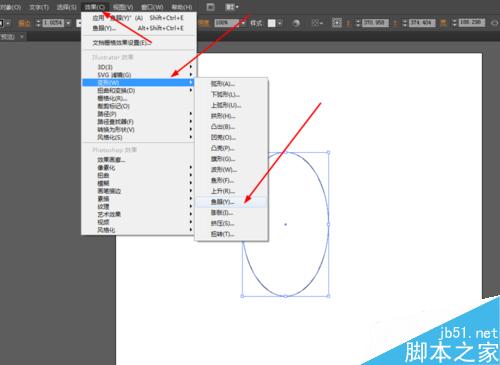
Task: Expand the 3D(3) submenu
Action: pyautogui.click(x=138, y=67)
